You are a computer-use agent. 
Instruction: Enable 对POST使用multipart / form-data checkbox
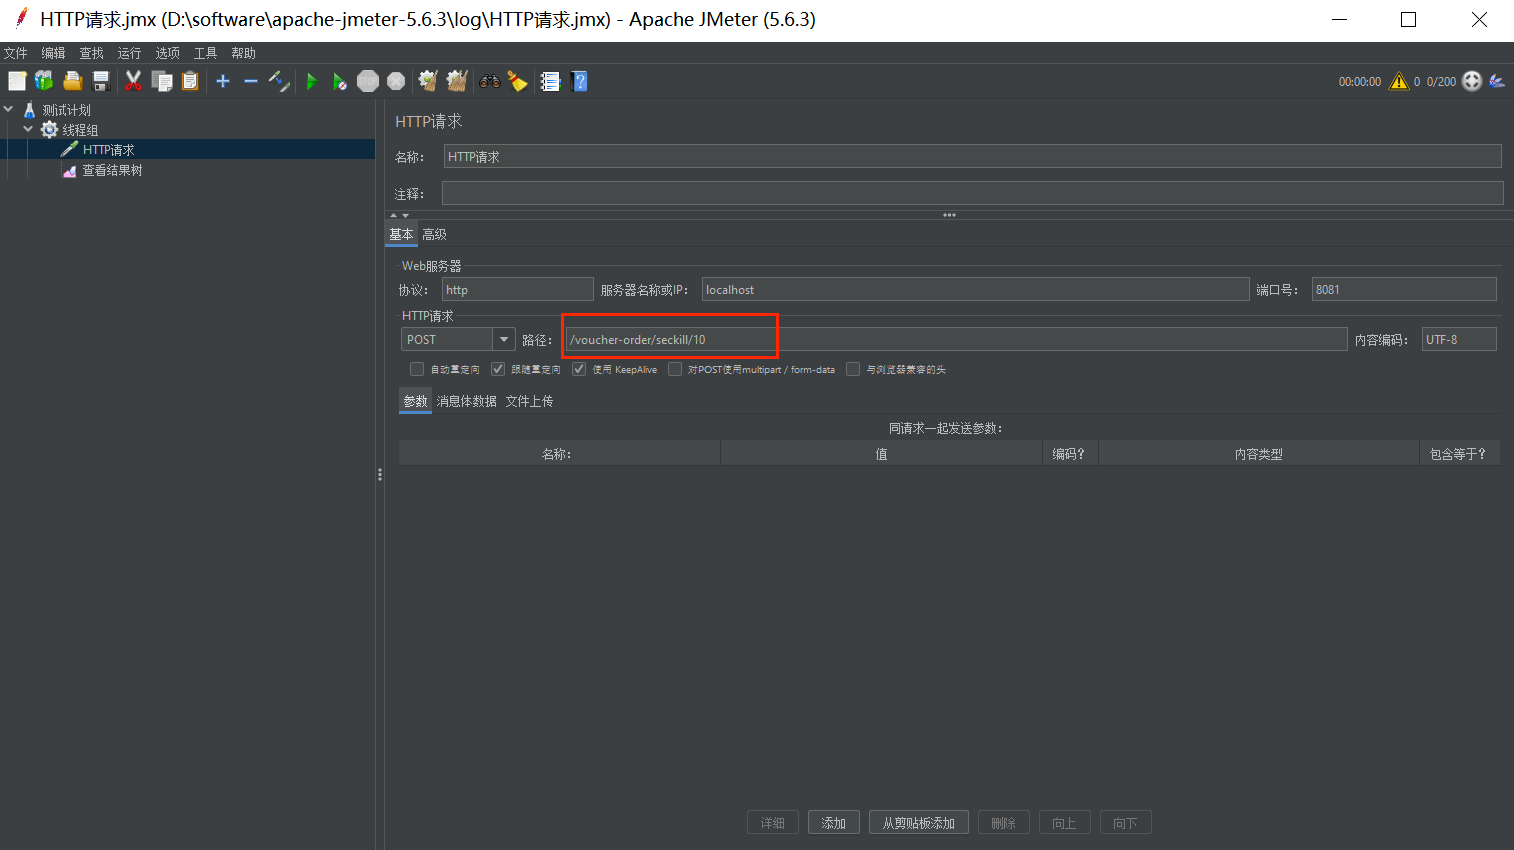click(675, 369)
